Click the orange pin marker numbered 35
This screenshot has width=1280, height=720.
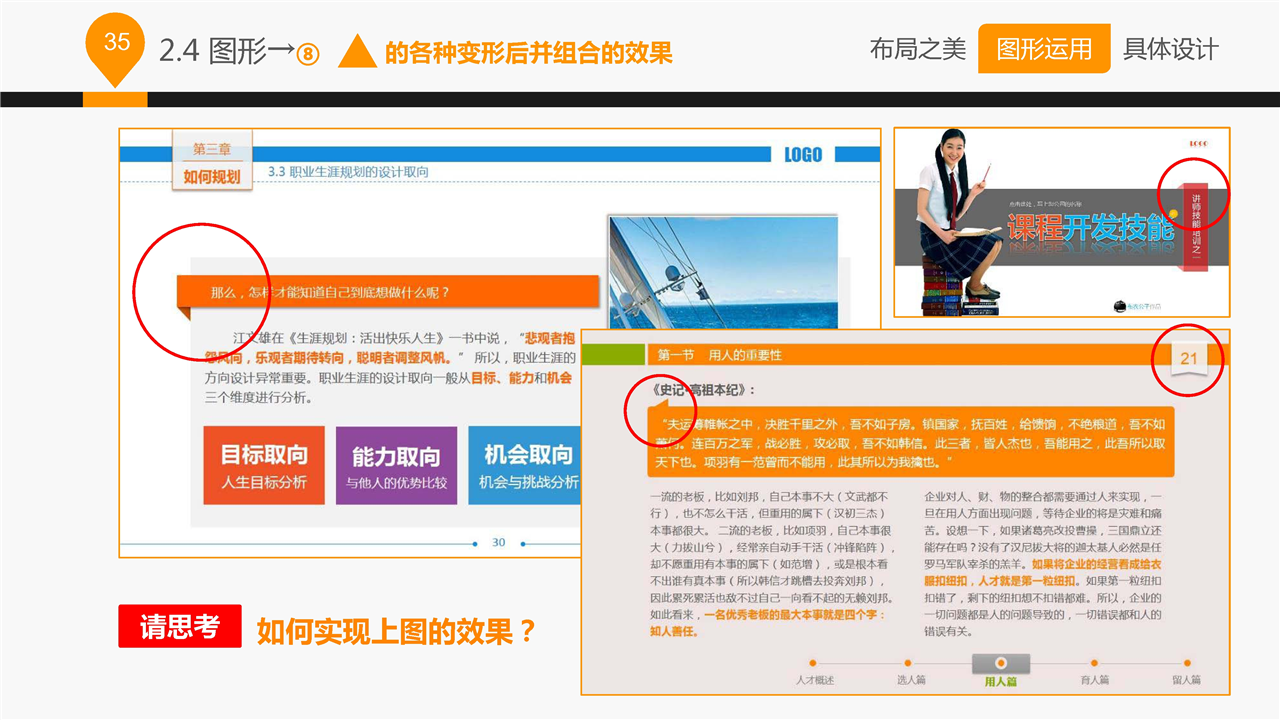click(116, 45)
